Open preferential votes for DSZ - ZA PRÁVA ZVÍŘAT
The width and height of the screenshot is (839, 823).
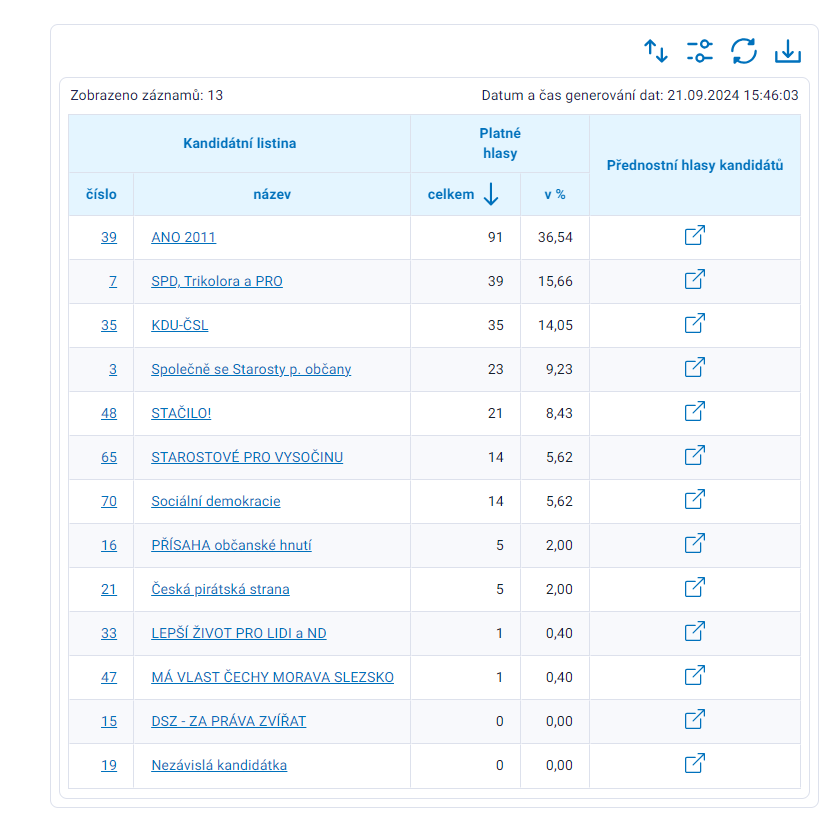[695, 719]
